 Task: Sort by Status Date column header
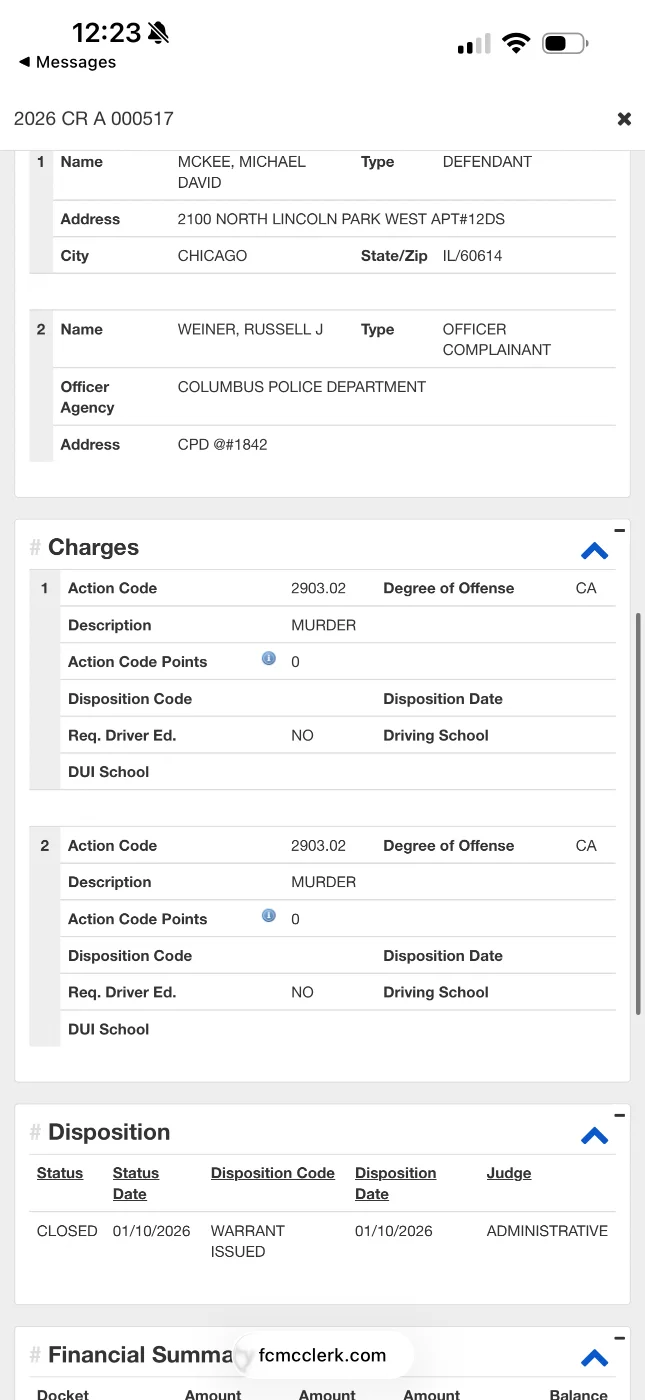coord(136,1183)
